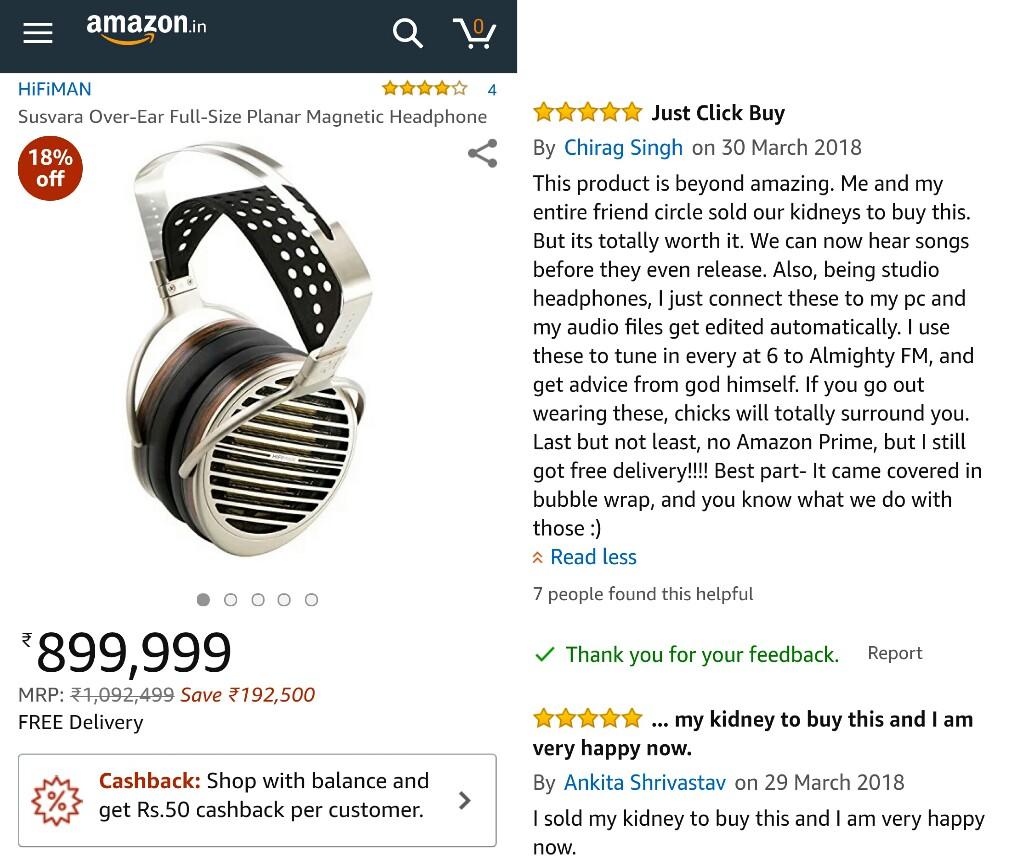Click the headphone product image
This screenshot has width=1024, height=866.
point(258,360)
